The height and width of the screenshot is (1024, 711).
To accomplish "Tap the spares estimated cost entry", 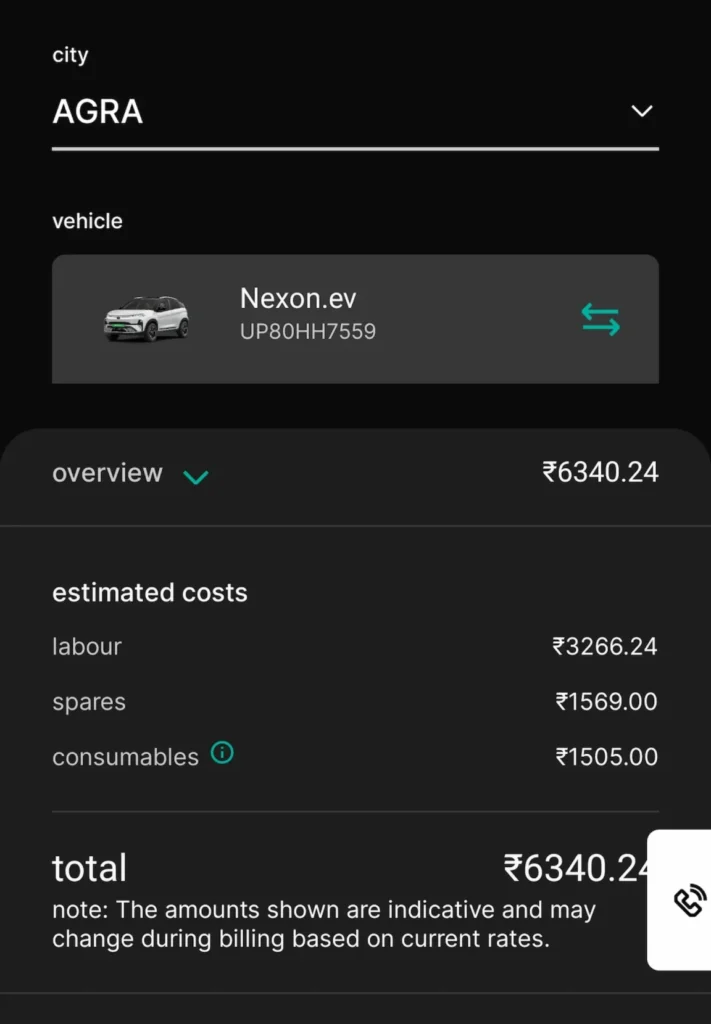I will click(355, 701).
